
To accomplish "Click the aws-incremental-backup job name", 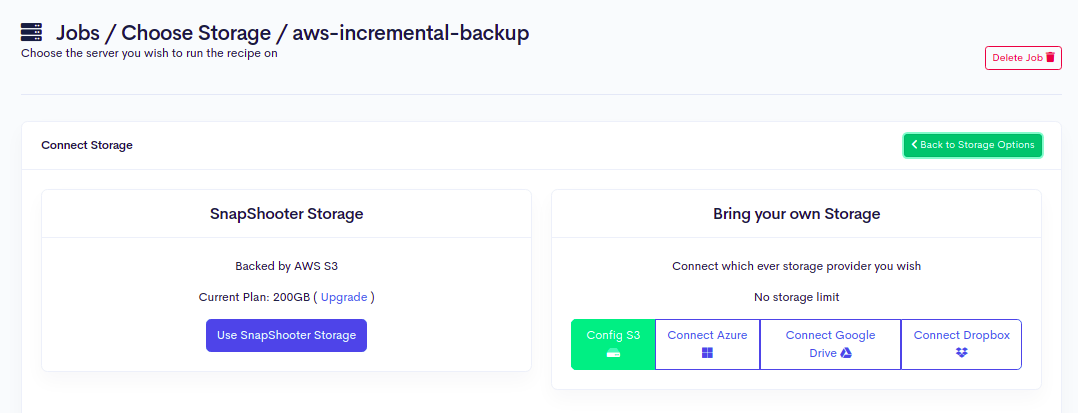I will click(411, 33).
